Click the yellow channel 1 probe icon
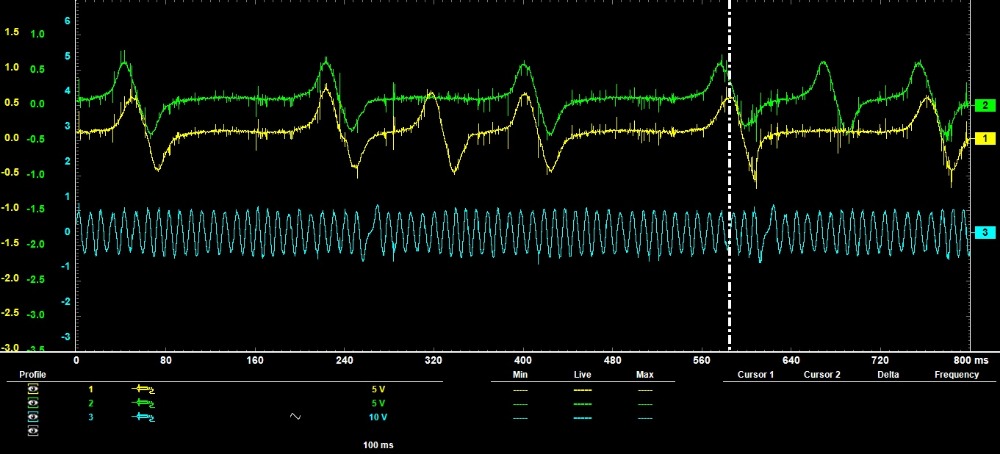 click(143, 388)
